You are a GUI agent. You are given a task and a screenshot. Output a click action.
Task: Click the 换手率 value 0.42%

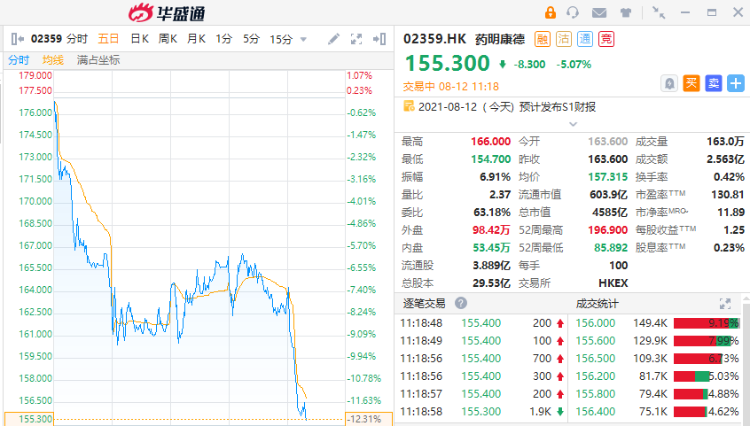pyautogui.click(x=729, y=176)
